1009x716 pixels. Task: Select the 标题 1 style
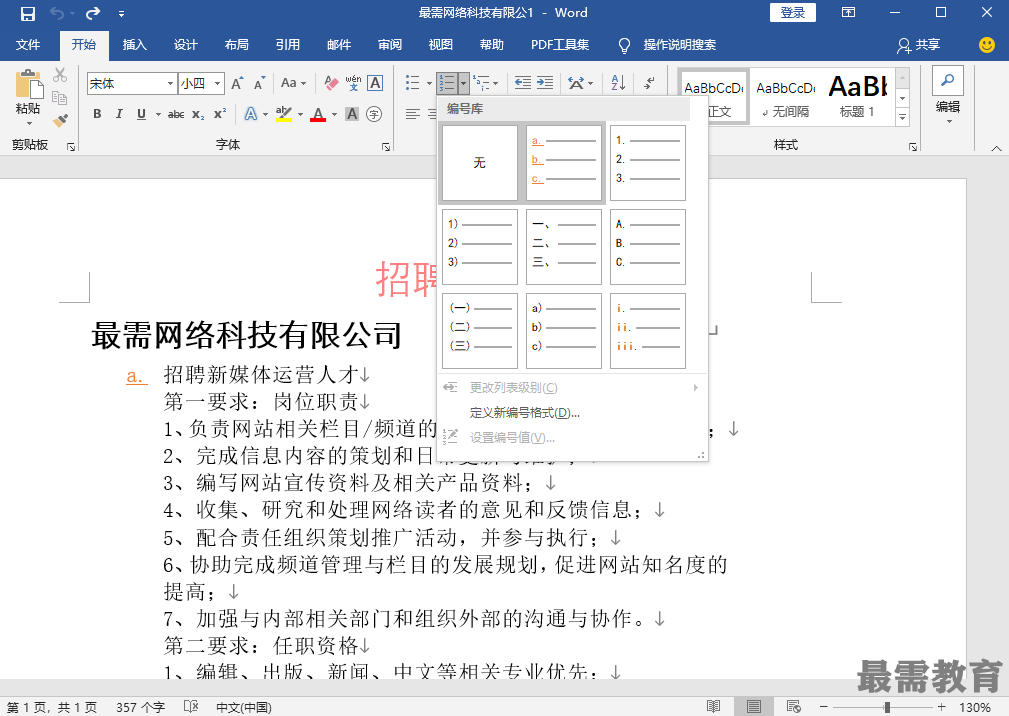[858, 96]
